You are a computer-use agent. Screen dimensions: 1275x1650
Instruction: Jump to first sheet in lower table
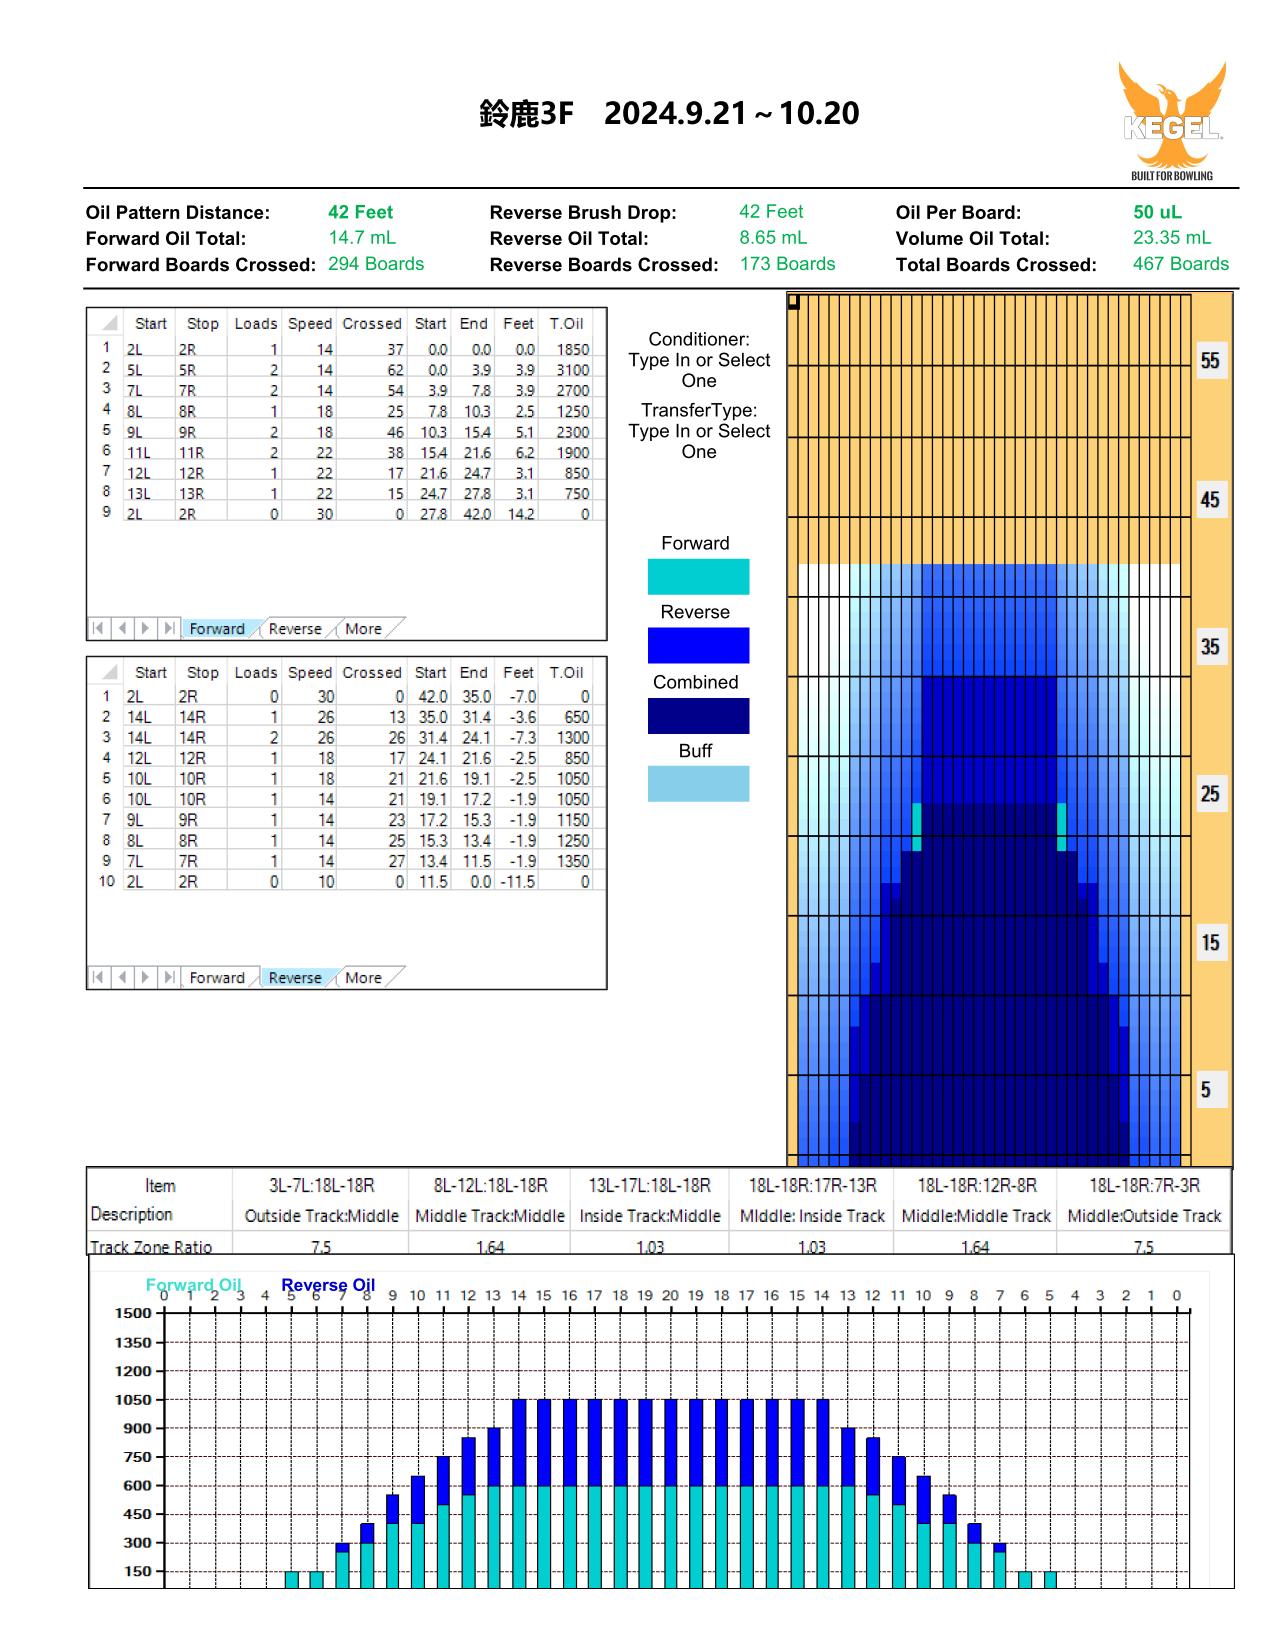(x=98, y=978)
